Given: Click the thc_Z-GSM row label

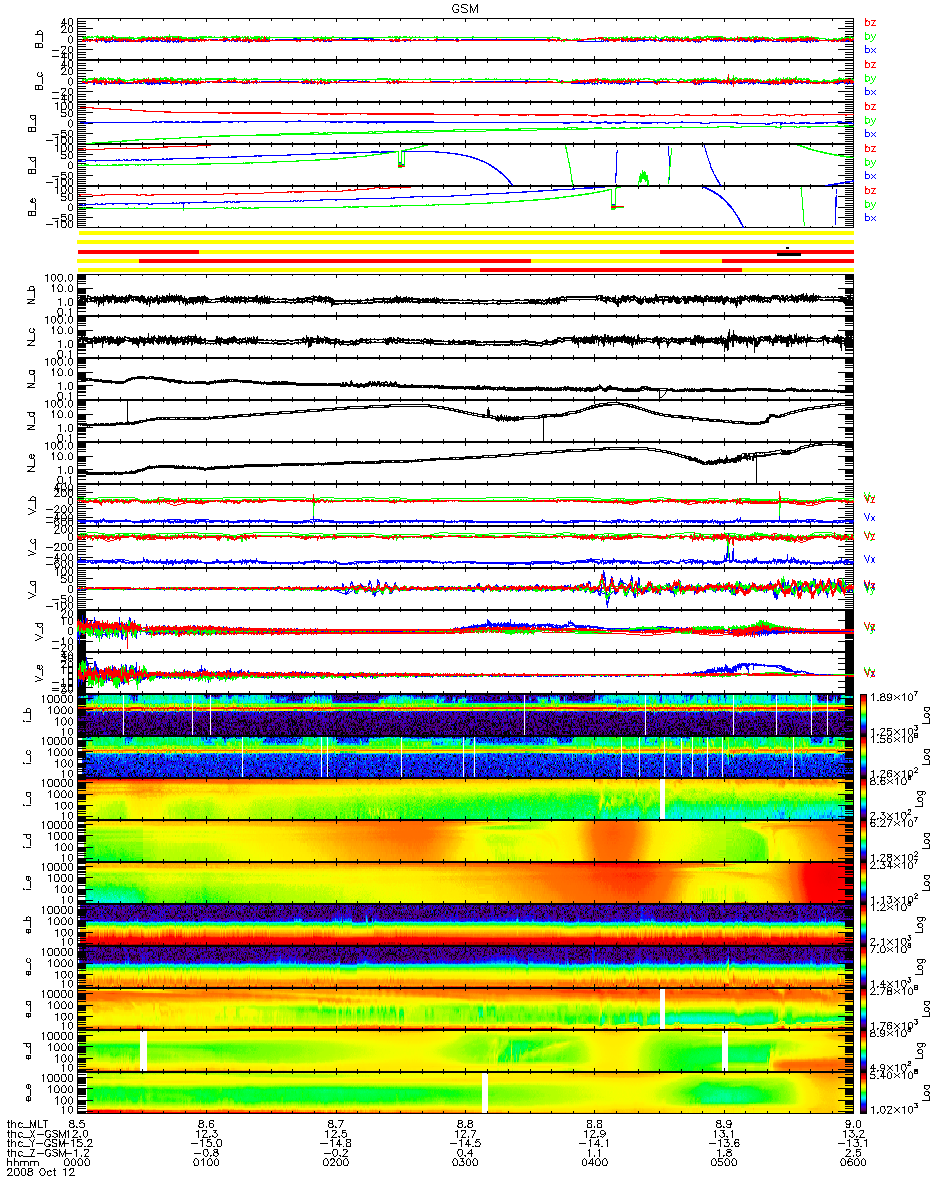Looking at the screenshot, I should pyautogui.click(x=34, y=1154).
